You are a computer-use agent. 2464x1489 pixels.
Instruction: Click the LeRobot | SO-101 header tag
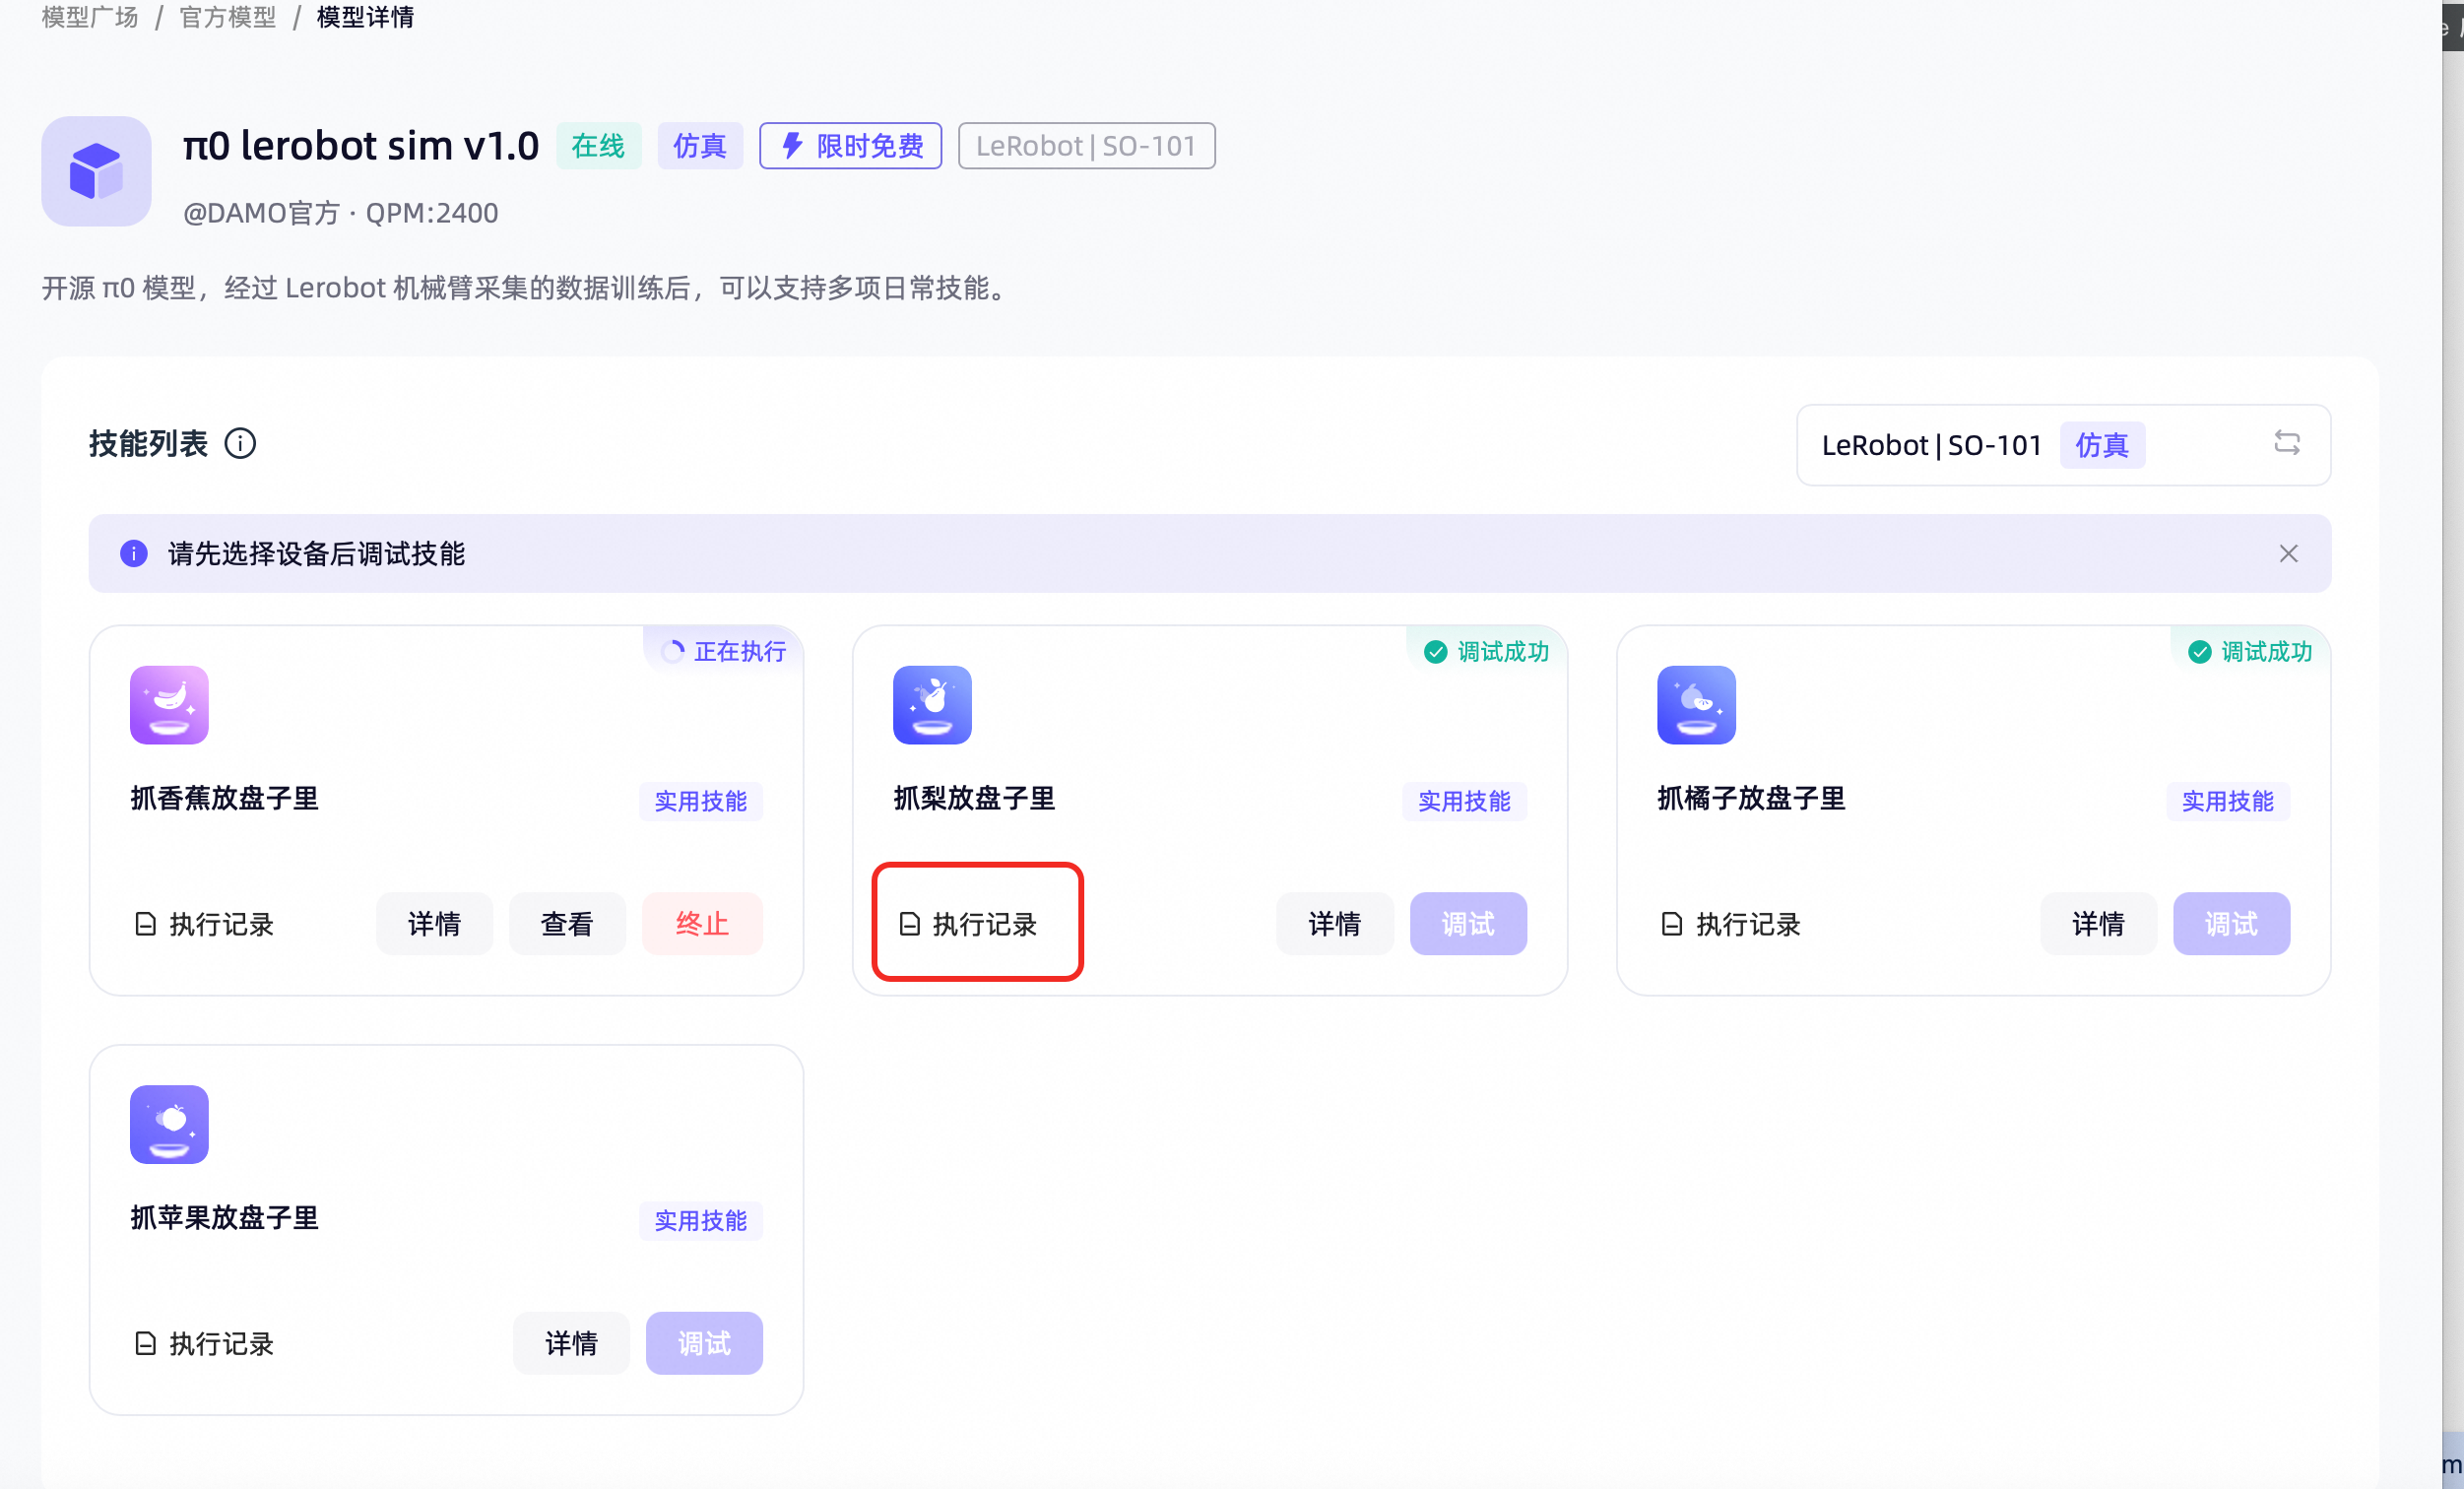pos(1086,146)
